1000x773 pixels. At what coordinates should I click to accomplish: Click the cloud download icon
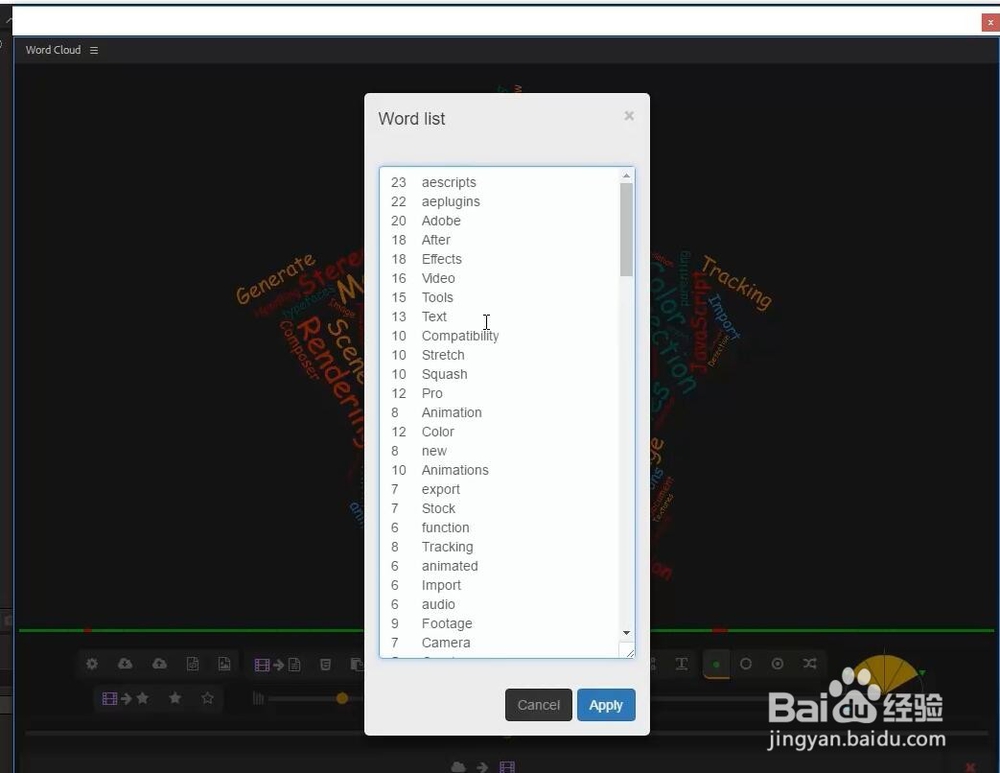pyautogui.click(x=125, y=664)
